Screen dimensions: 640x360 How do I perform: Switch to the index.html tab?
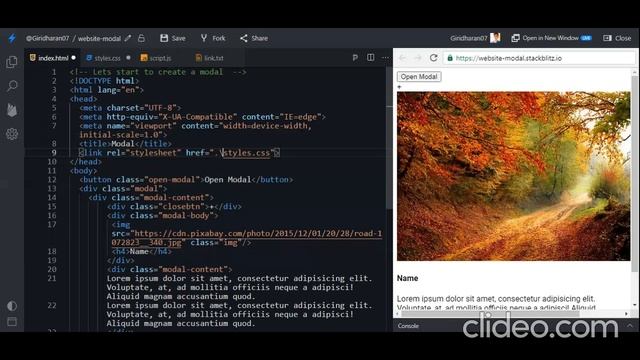click(x=52, y=58)
